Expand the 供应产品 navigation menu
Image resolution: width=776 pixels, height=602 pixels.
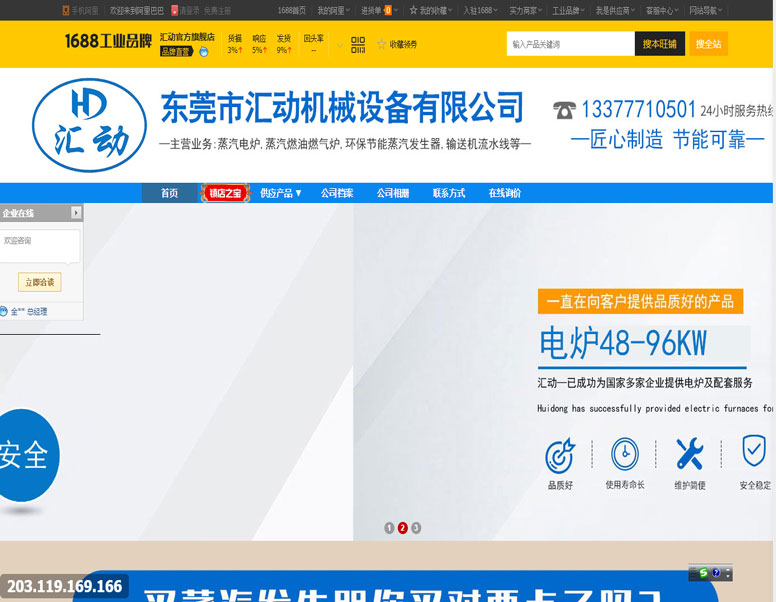pyautogui.click(x=281, y=193)
